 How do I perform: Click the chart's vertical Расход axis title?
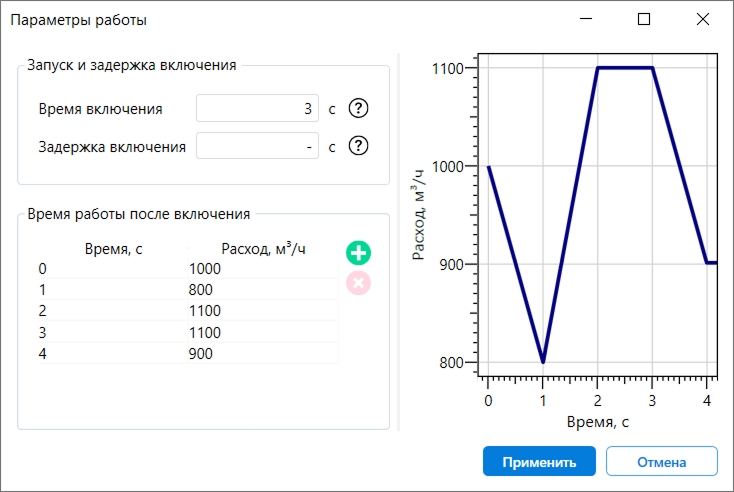click(418, 214)
